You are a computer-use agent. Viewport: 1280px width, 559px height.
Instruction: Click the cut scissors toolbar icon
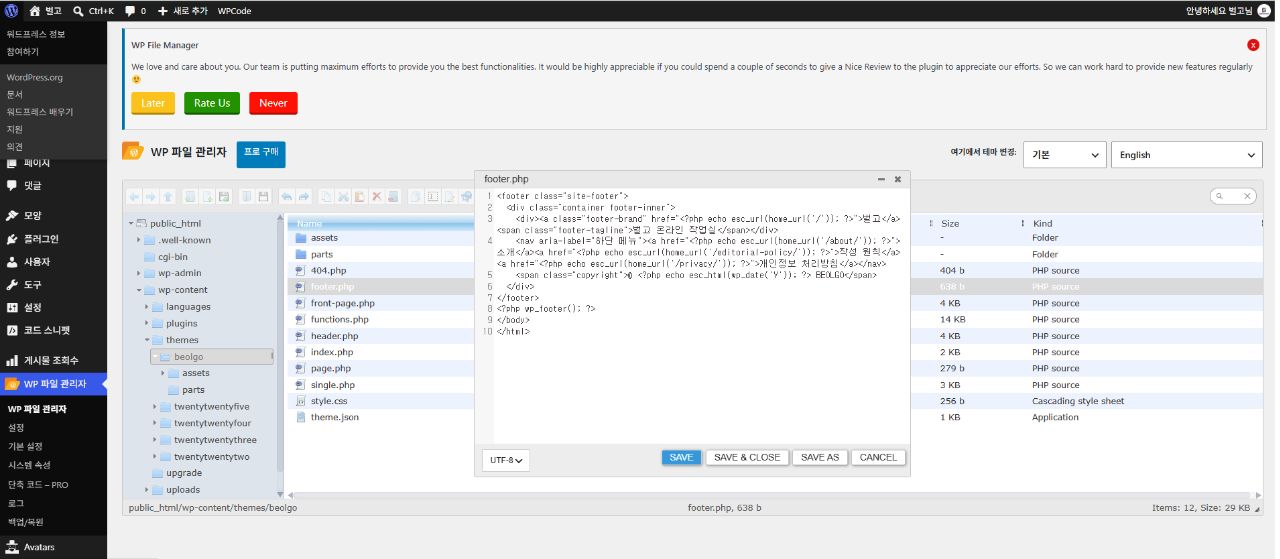pyautogui.click(x=343, y=197)
